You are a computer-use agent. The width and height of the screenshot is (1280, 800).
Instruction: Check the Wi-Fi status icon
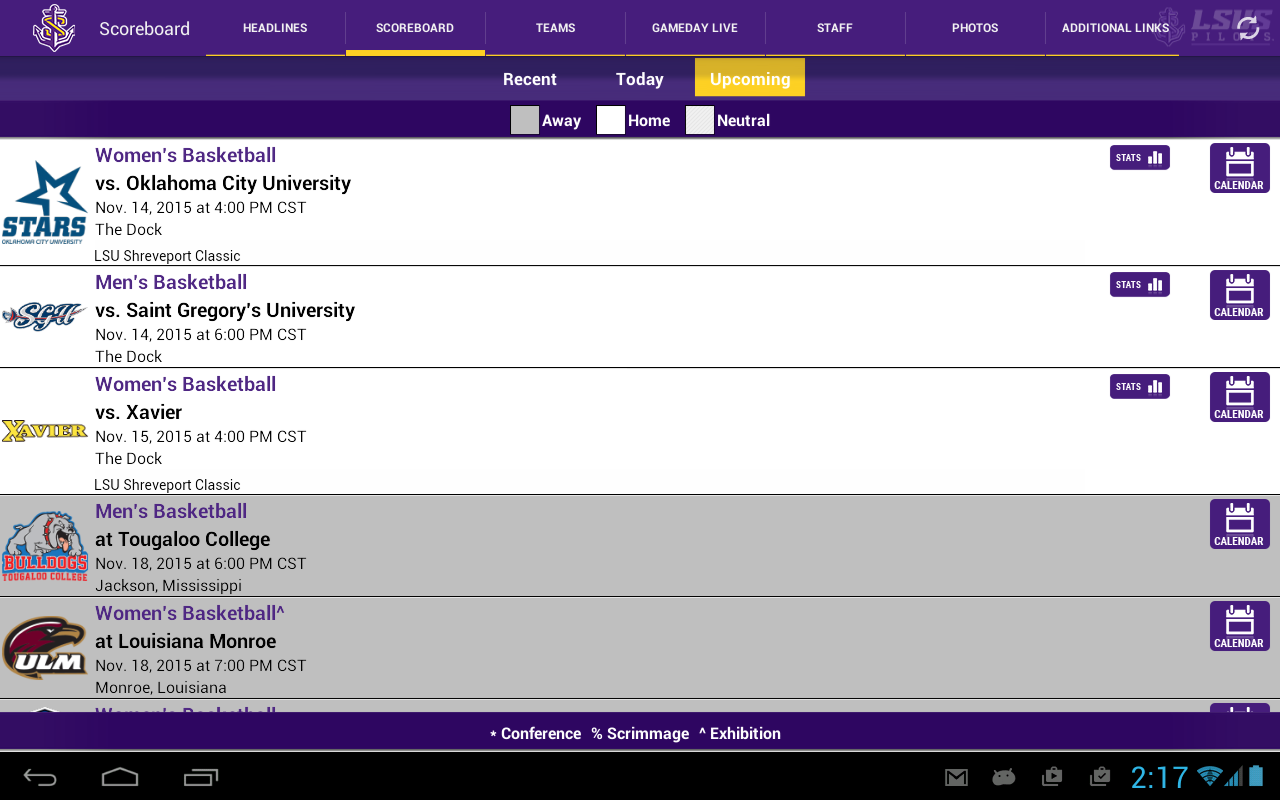pyautogui.click(x=1209, y=776)
